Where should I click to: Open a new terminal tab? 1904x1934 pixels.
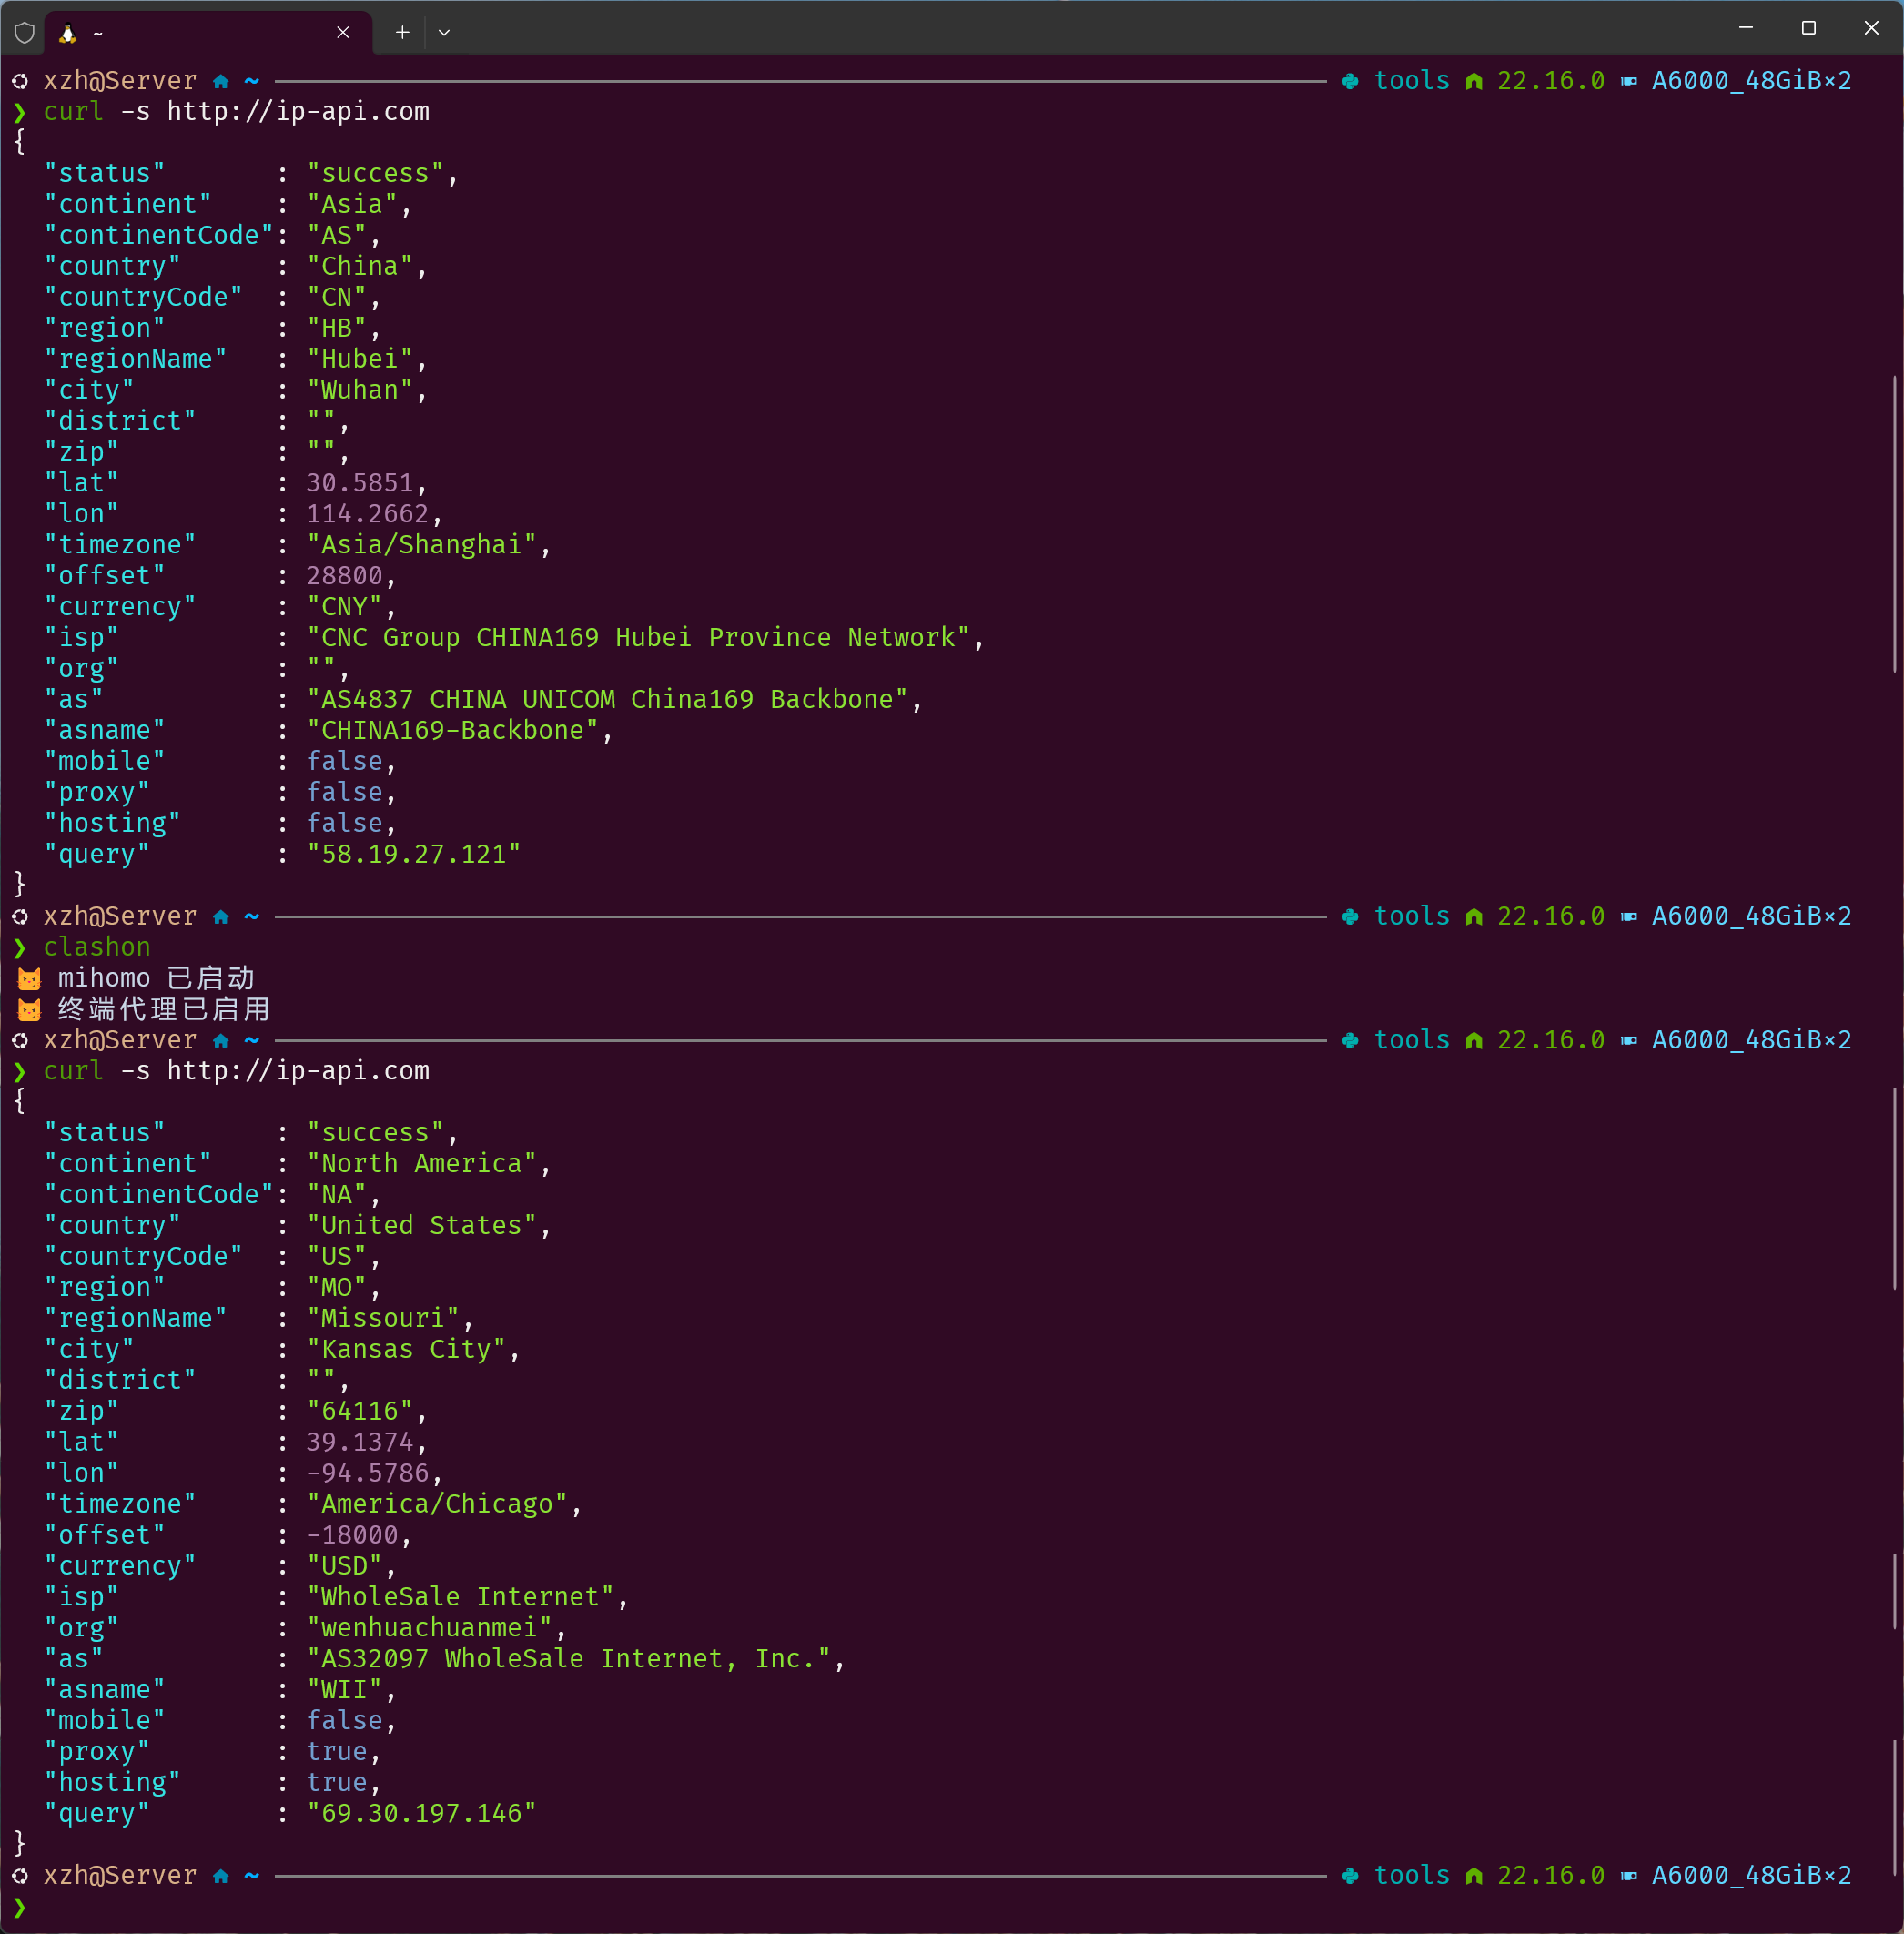(x=402, y=33)
